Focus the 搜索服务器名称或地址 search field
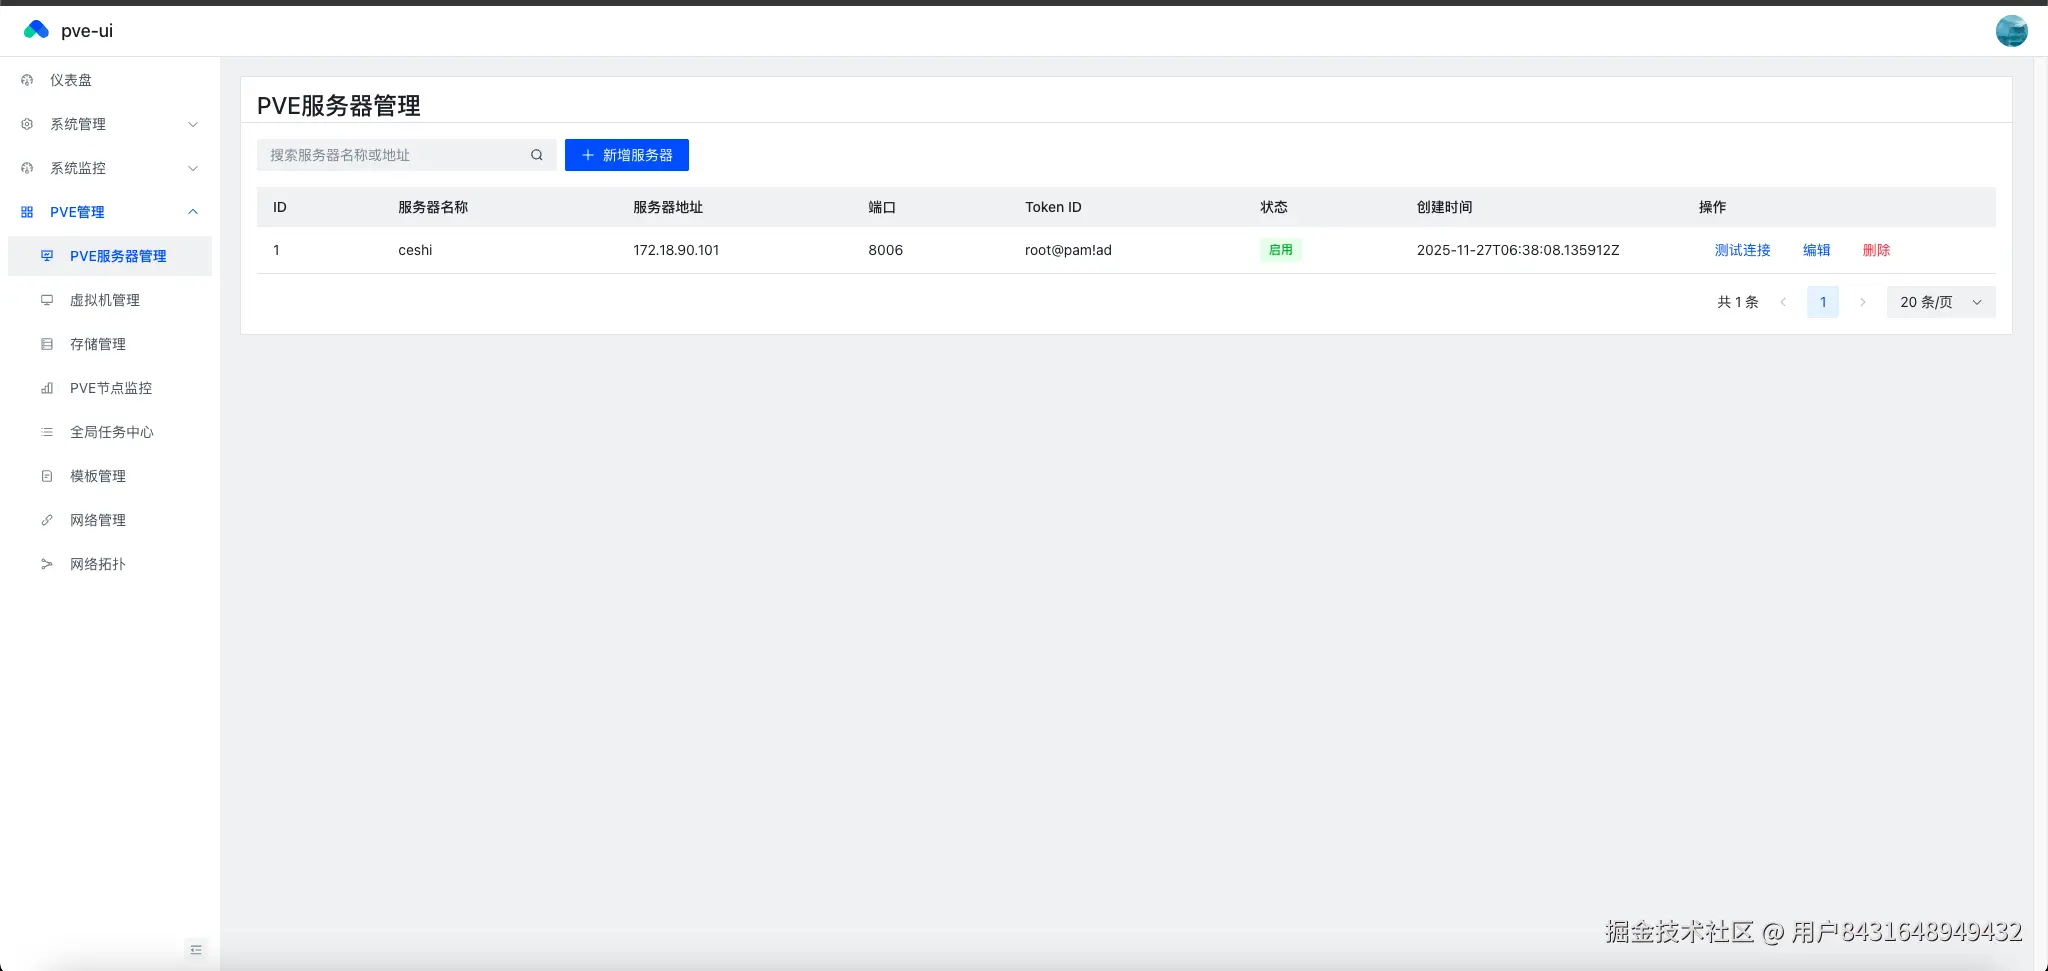The height and width of the screenshot is (971, 2048). pos(407,155)
